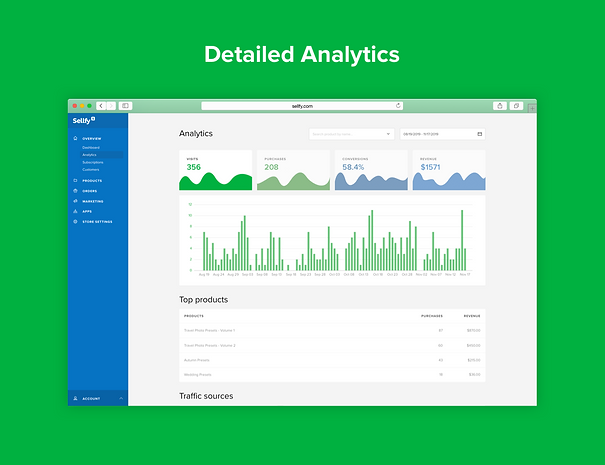The width and height of the screenshot is (605, 465).
Task: Click the Orders basket icon
Action: coord(75,191)
